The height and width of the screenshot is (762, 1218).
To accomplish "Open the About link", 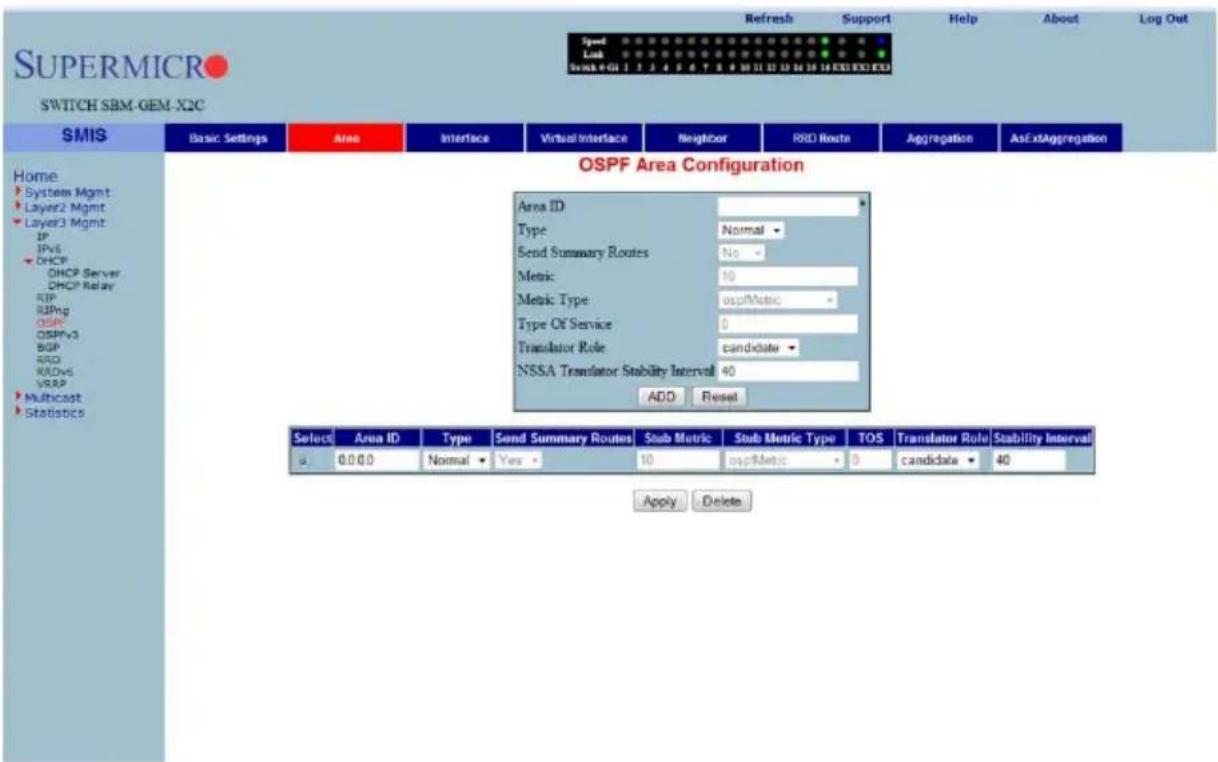I will pyautogui.click(x=1062, y=18).
